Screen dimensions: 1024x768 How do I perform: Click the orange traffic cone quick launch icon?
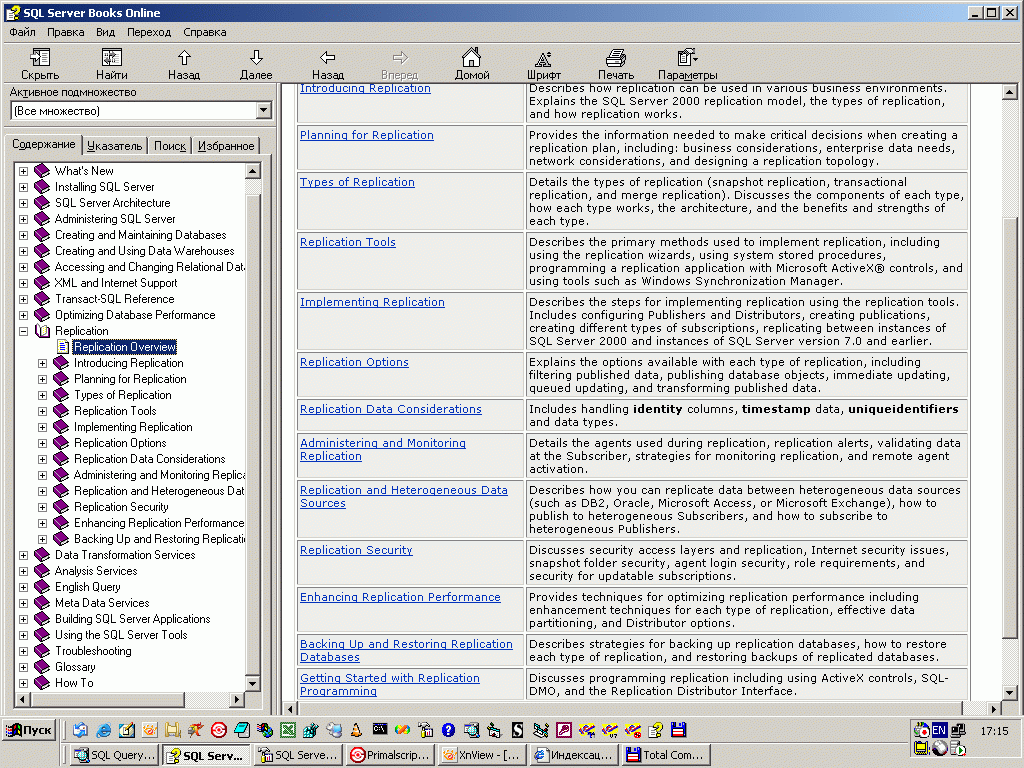coord(356,730)
